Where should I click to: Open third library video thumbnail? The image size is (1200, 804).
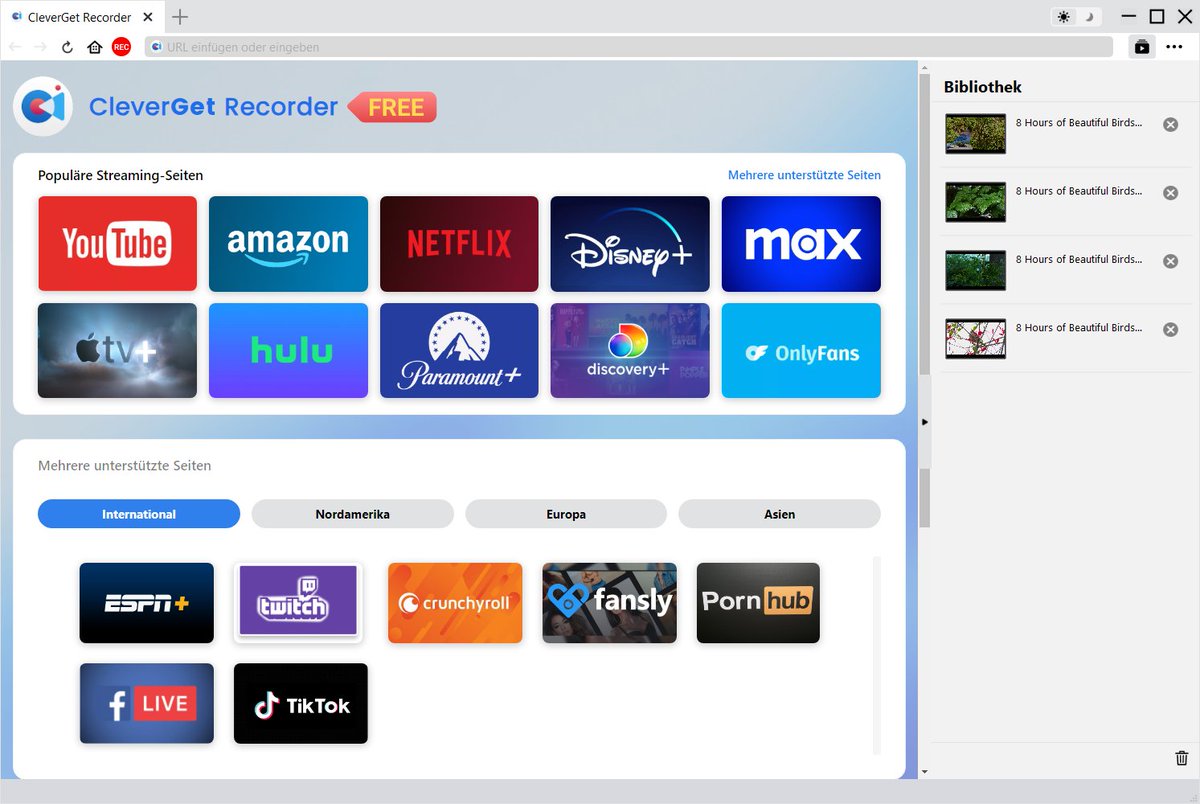(975, 270)
